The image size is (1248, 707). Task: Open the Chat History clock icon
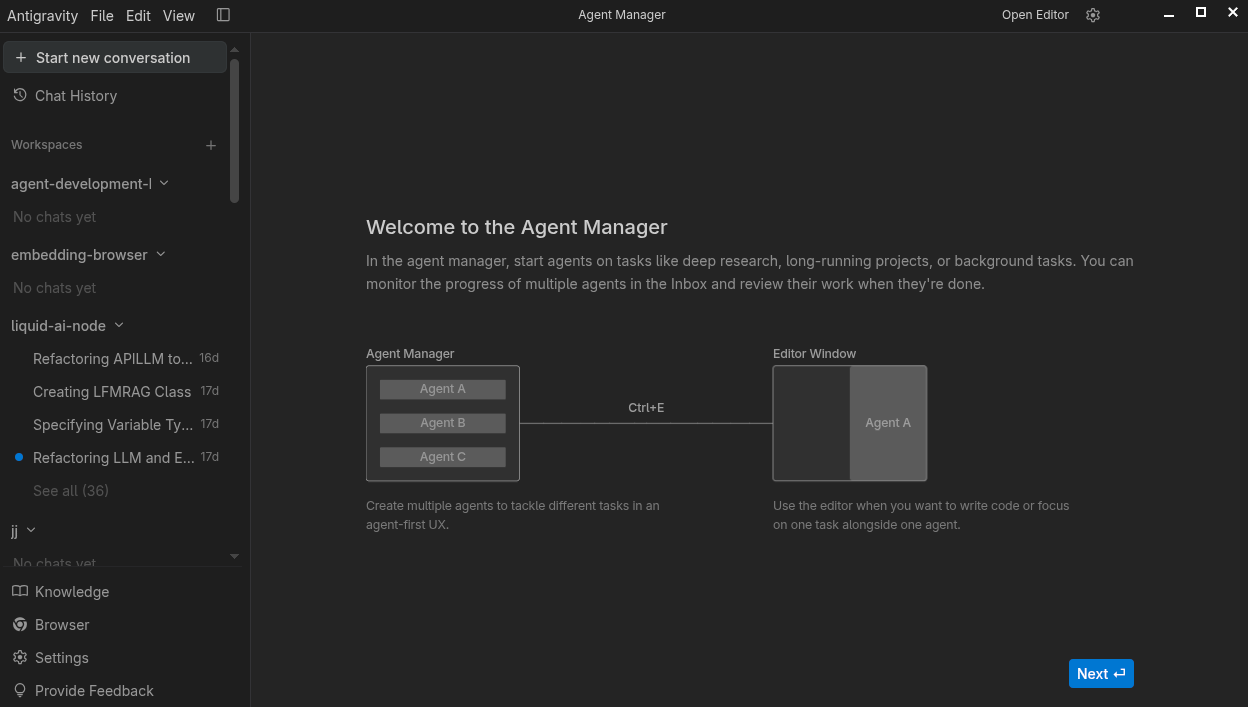(x=20, y=95)
